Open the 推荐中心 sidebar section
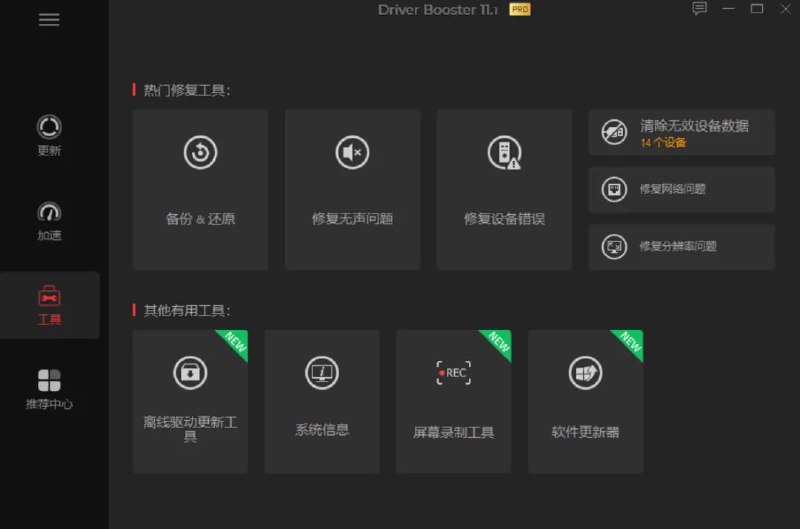 click(x=49, y=390)
